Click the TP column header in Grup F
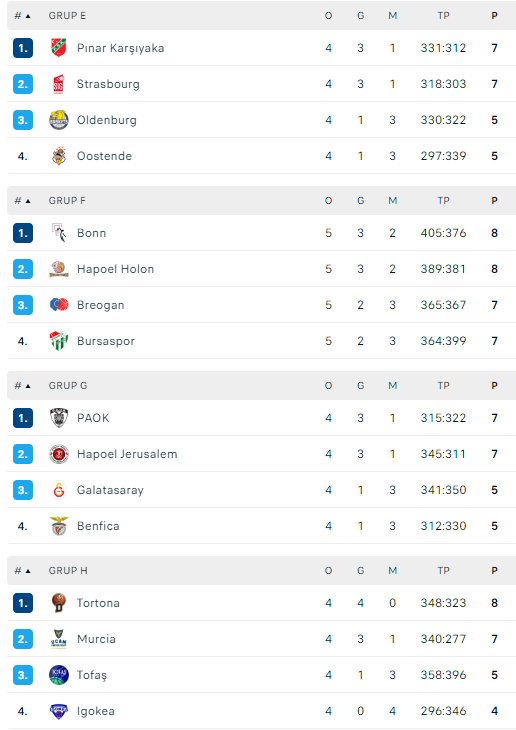 [443, 201]
